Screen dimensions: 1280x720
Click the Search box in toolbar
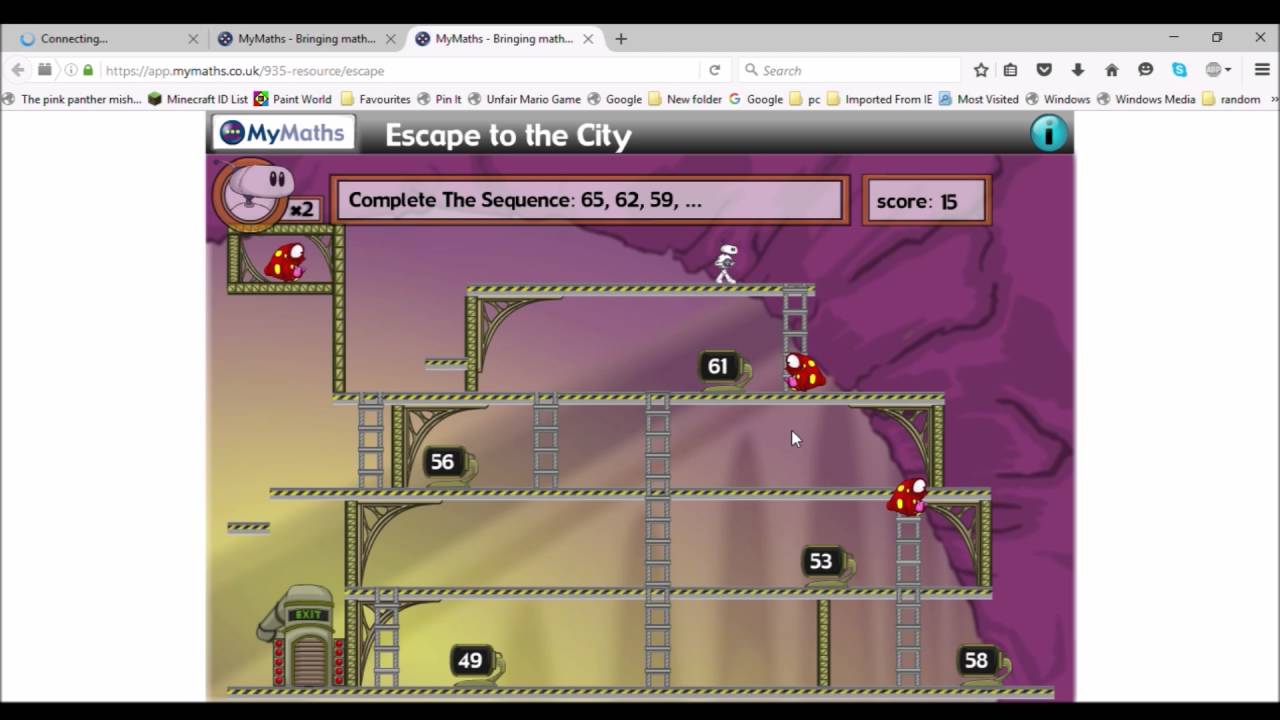tap(850, 70)
